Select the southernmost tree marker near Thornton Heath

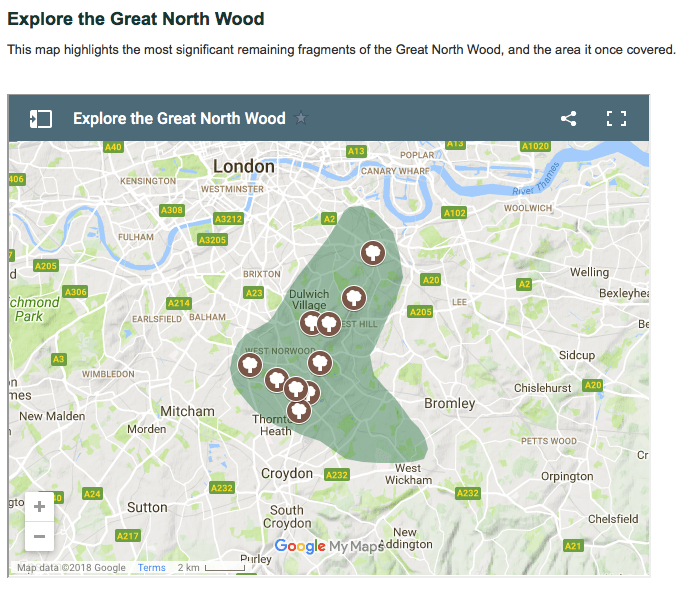[298, 410]
